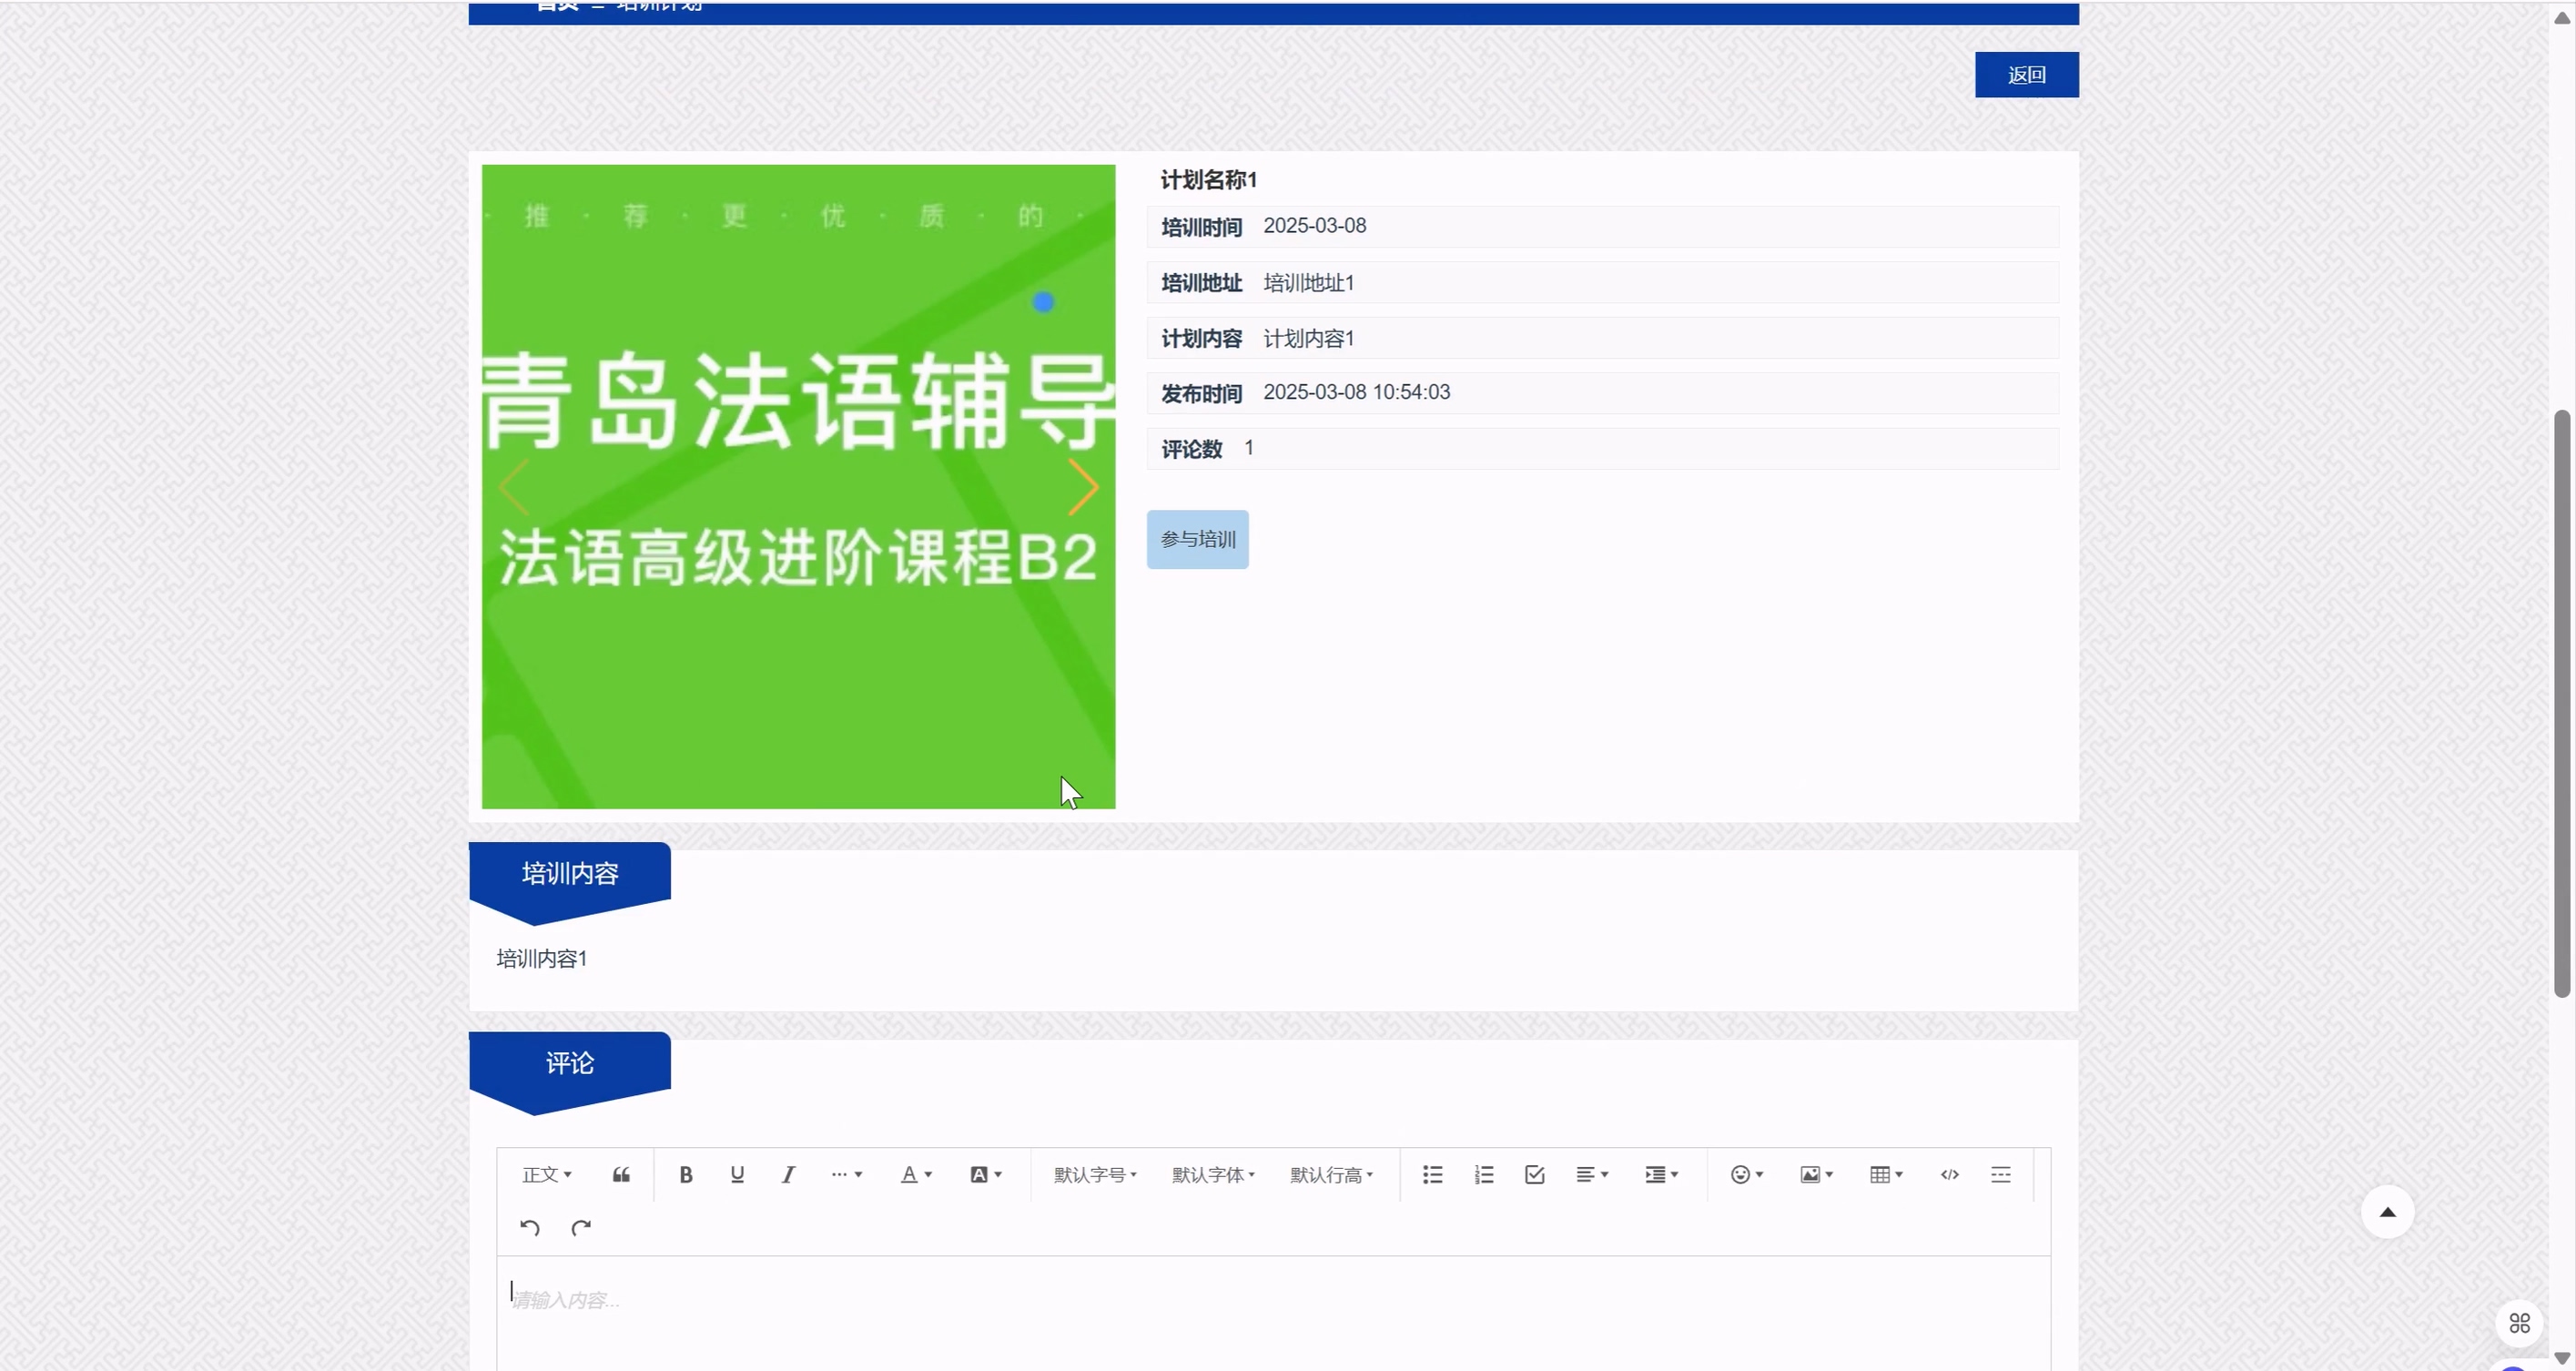Click into the comment text input area
This screenshot has width=2576, height=1371.
[x=1272, y=1310]
